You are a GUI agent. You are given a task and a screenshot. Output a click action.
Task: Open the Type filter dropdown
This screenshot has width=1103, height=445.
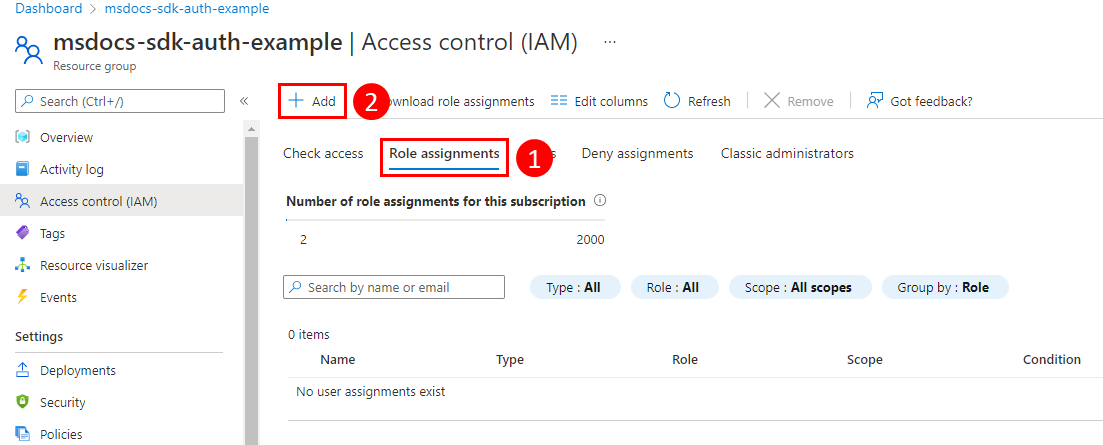click(x=574, y=287)
